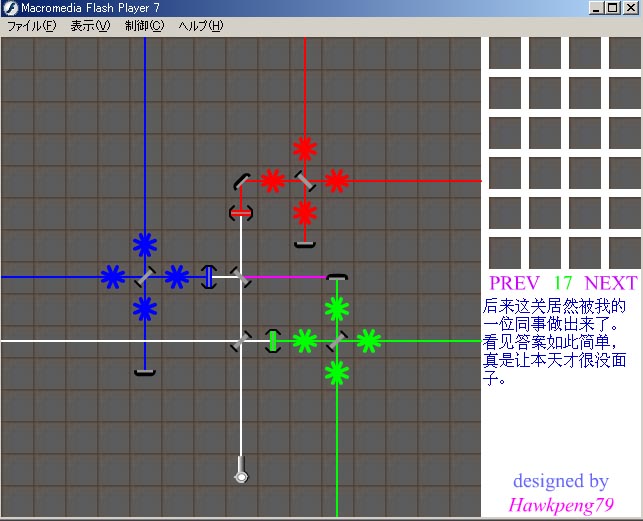
Task: Click the bottom green star target
Action: pos(337,373)
